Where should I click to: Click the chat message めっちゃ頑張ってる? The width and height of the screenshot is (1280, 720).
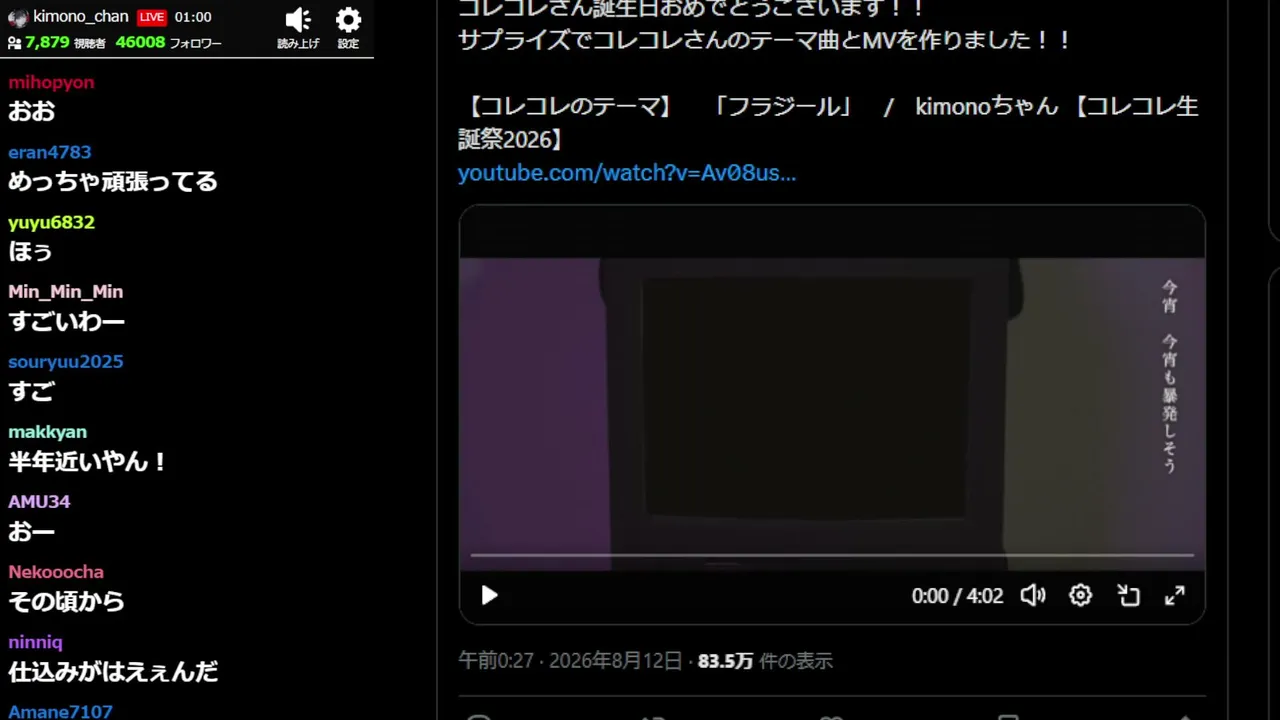pos(113,181)
